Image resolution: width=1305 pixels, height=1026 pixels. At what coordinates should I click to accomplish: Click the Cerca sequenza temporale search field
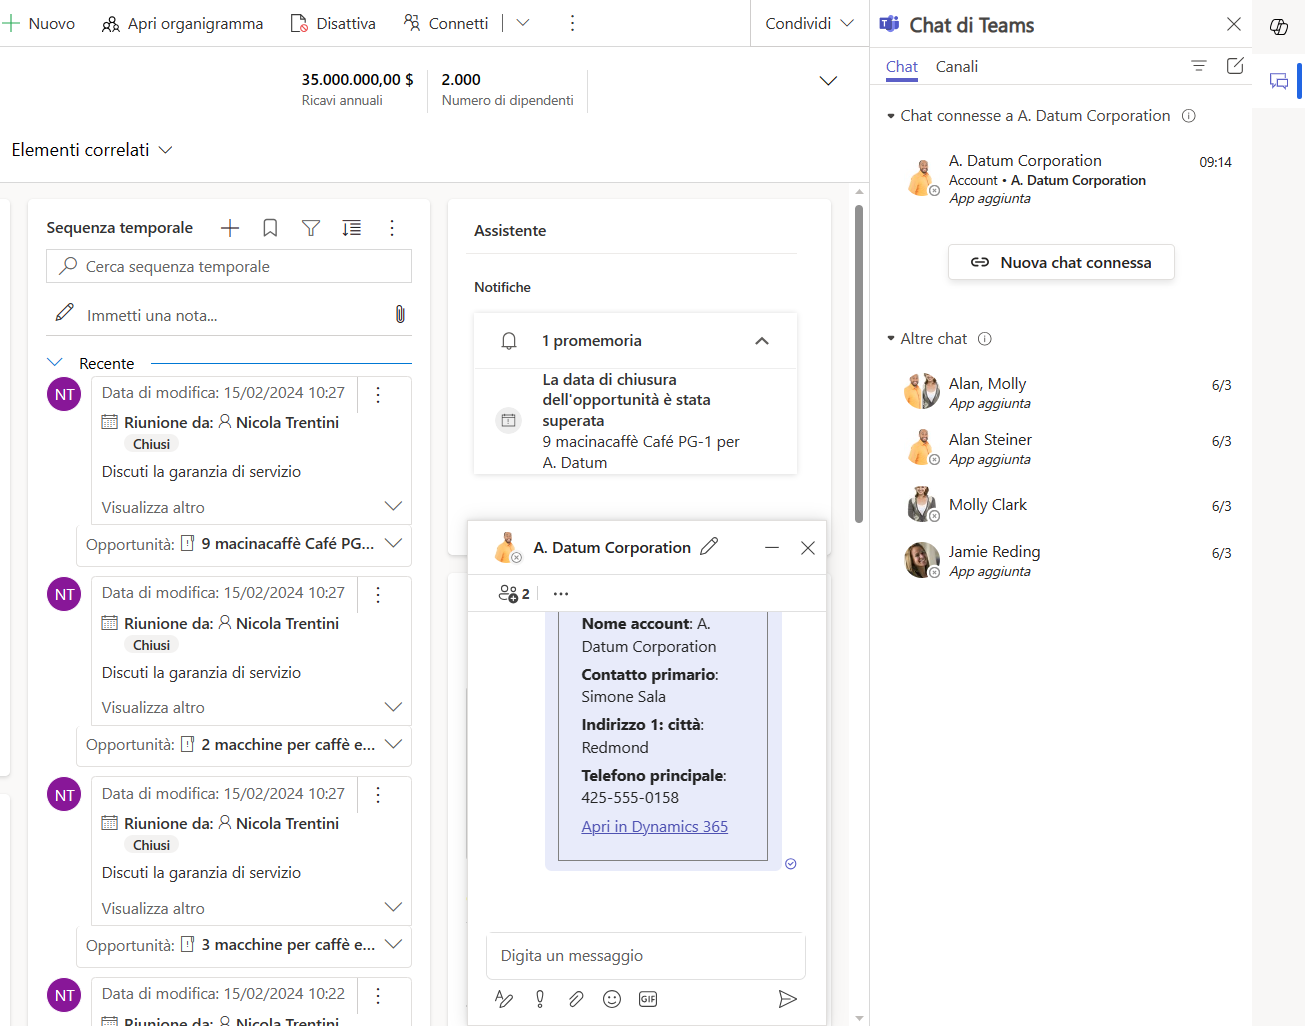click(x=229, y=266)
